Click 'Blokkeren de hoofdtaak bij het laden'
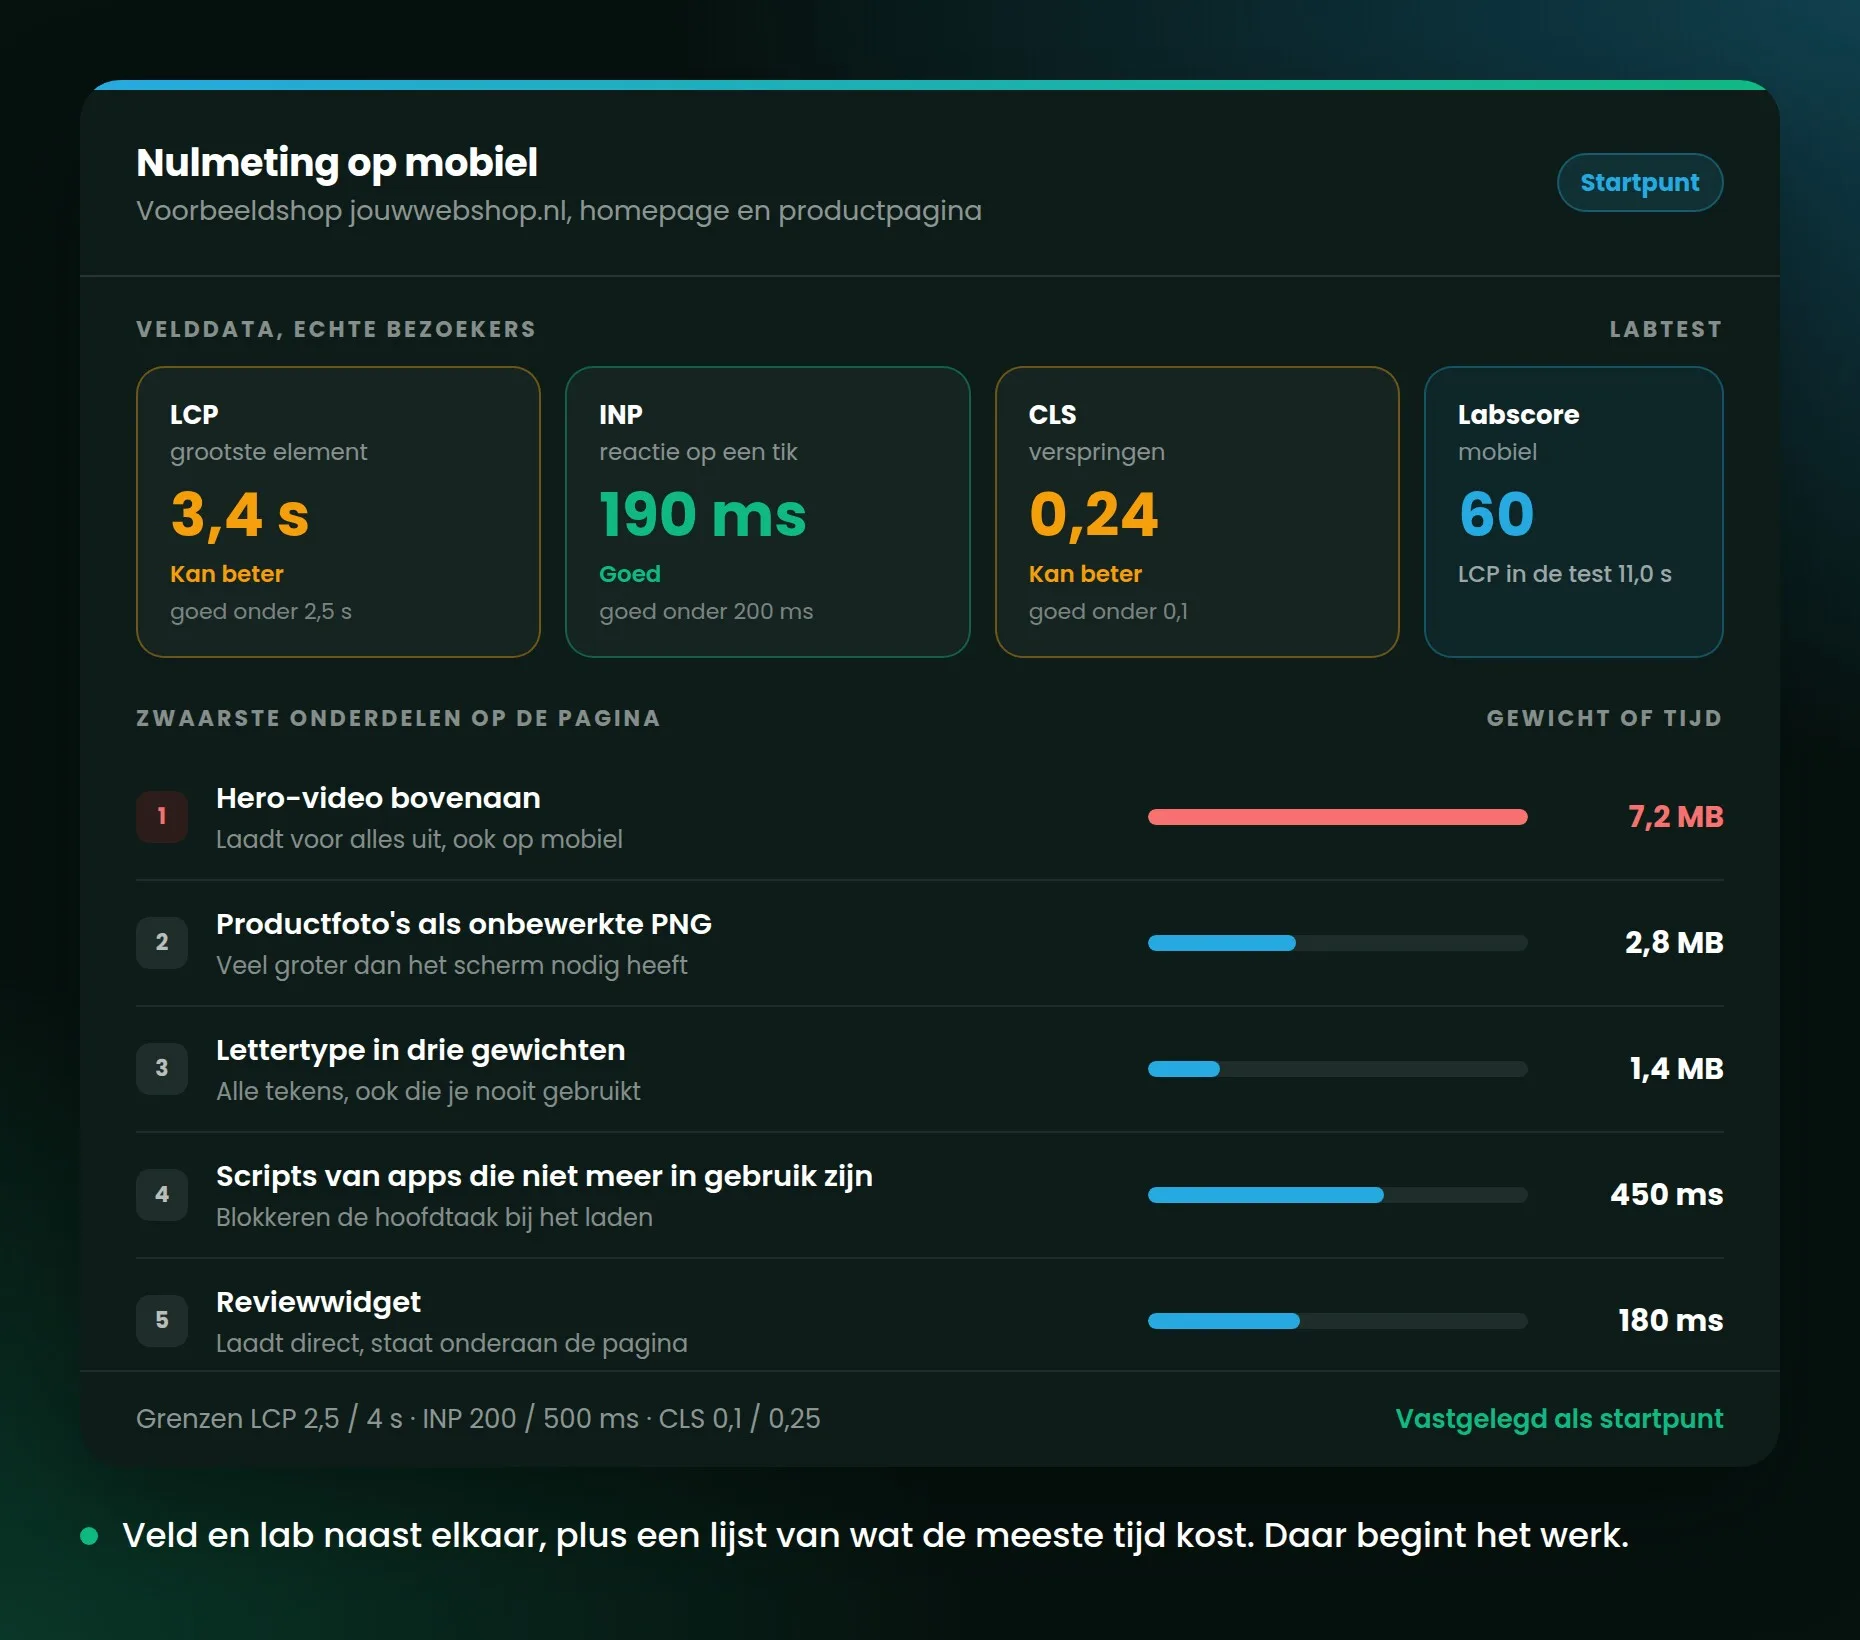 pyautogui.click(x=434, y=1217)
